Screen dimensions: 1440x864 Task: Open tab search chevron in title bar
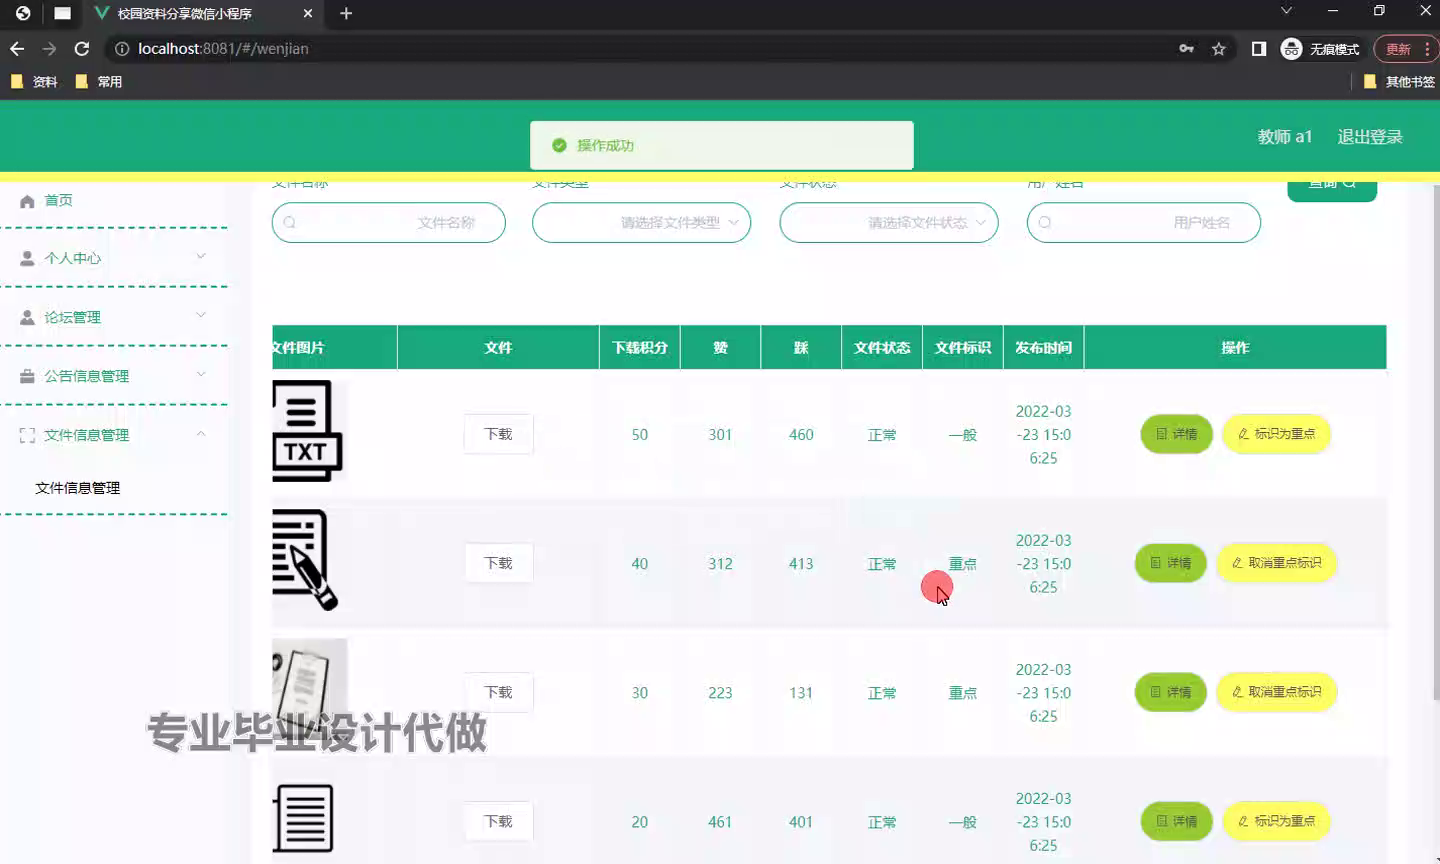[x=1287, y=11]
